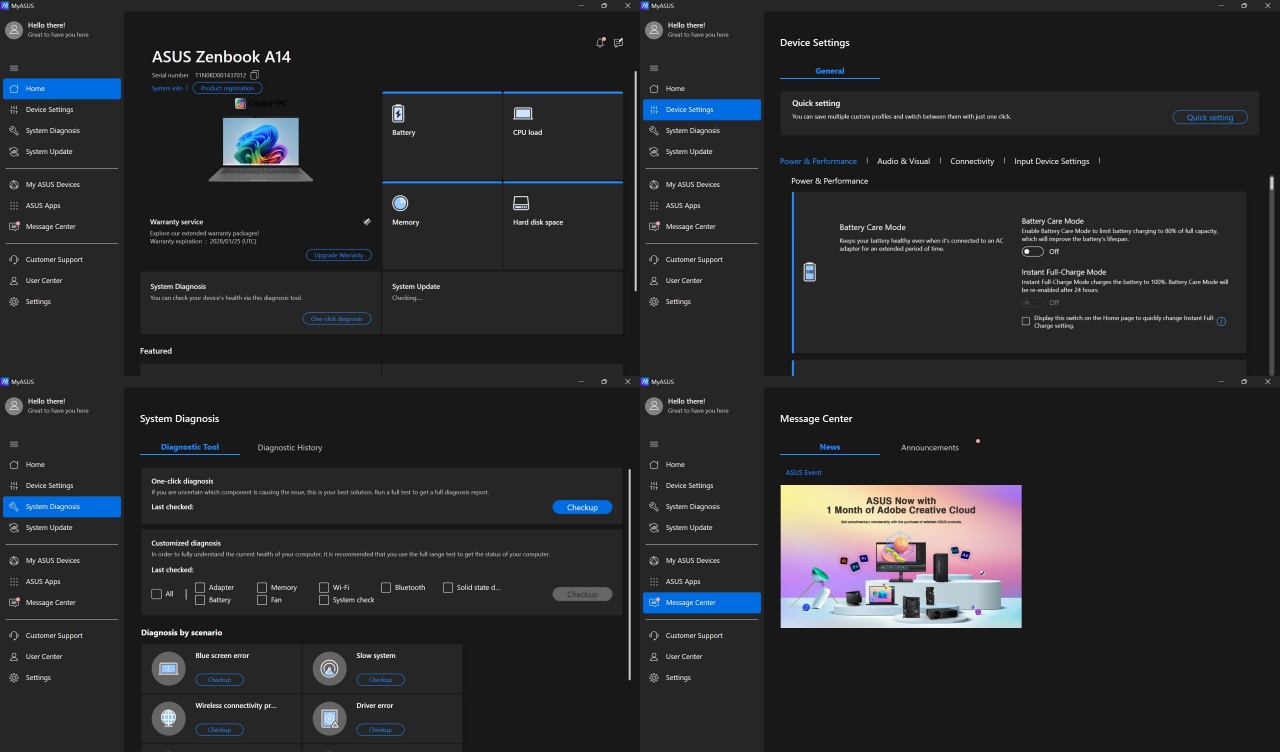Select the General tab in Device Settings
The width and height of the screenshot is (1280, 752).
[830, 71]
